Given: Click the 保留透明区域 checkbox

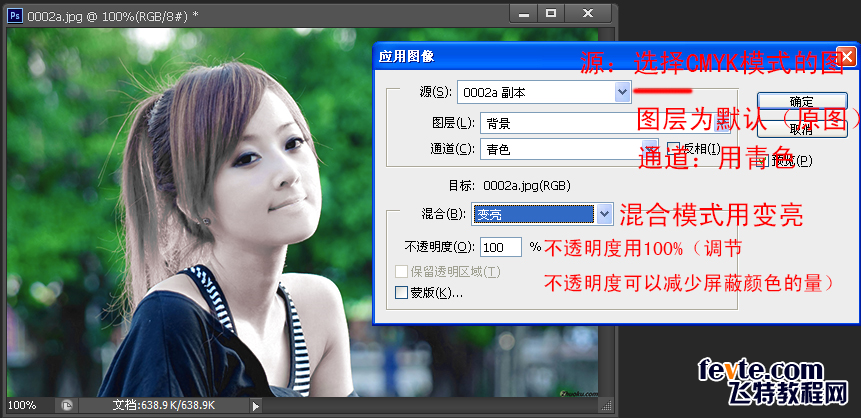Looking at the screenshot, I should click(x=401, y=271).
